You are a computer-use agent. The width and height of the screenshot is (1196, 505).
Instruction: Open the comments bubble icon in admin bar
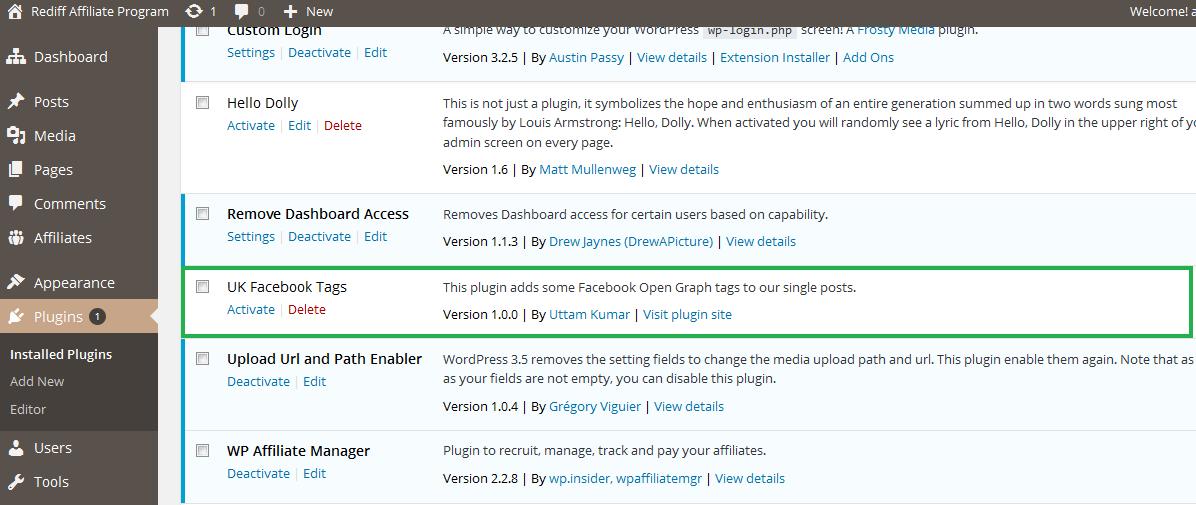point(243,11)
